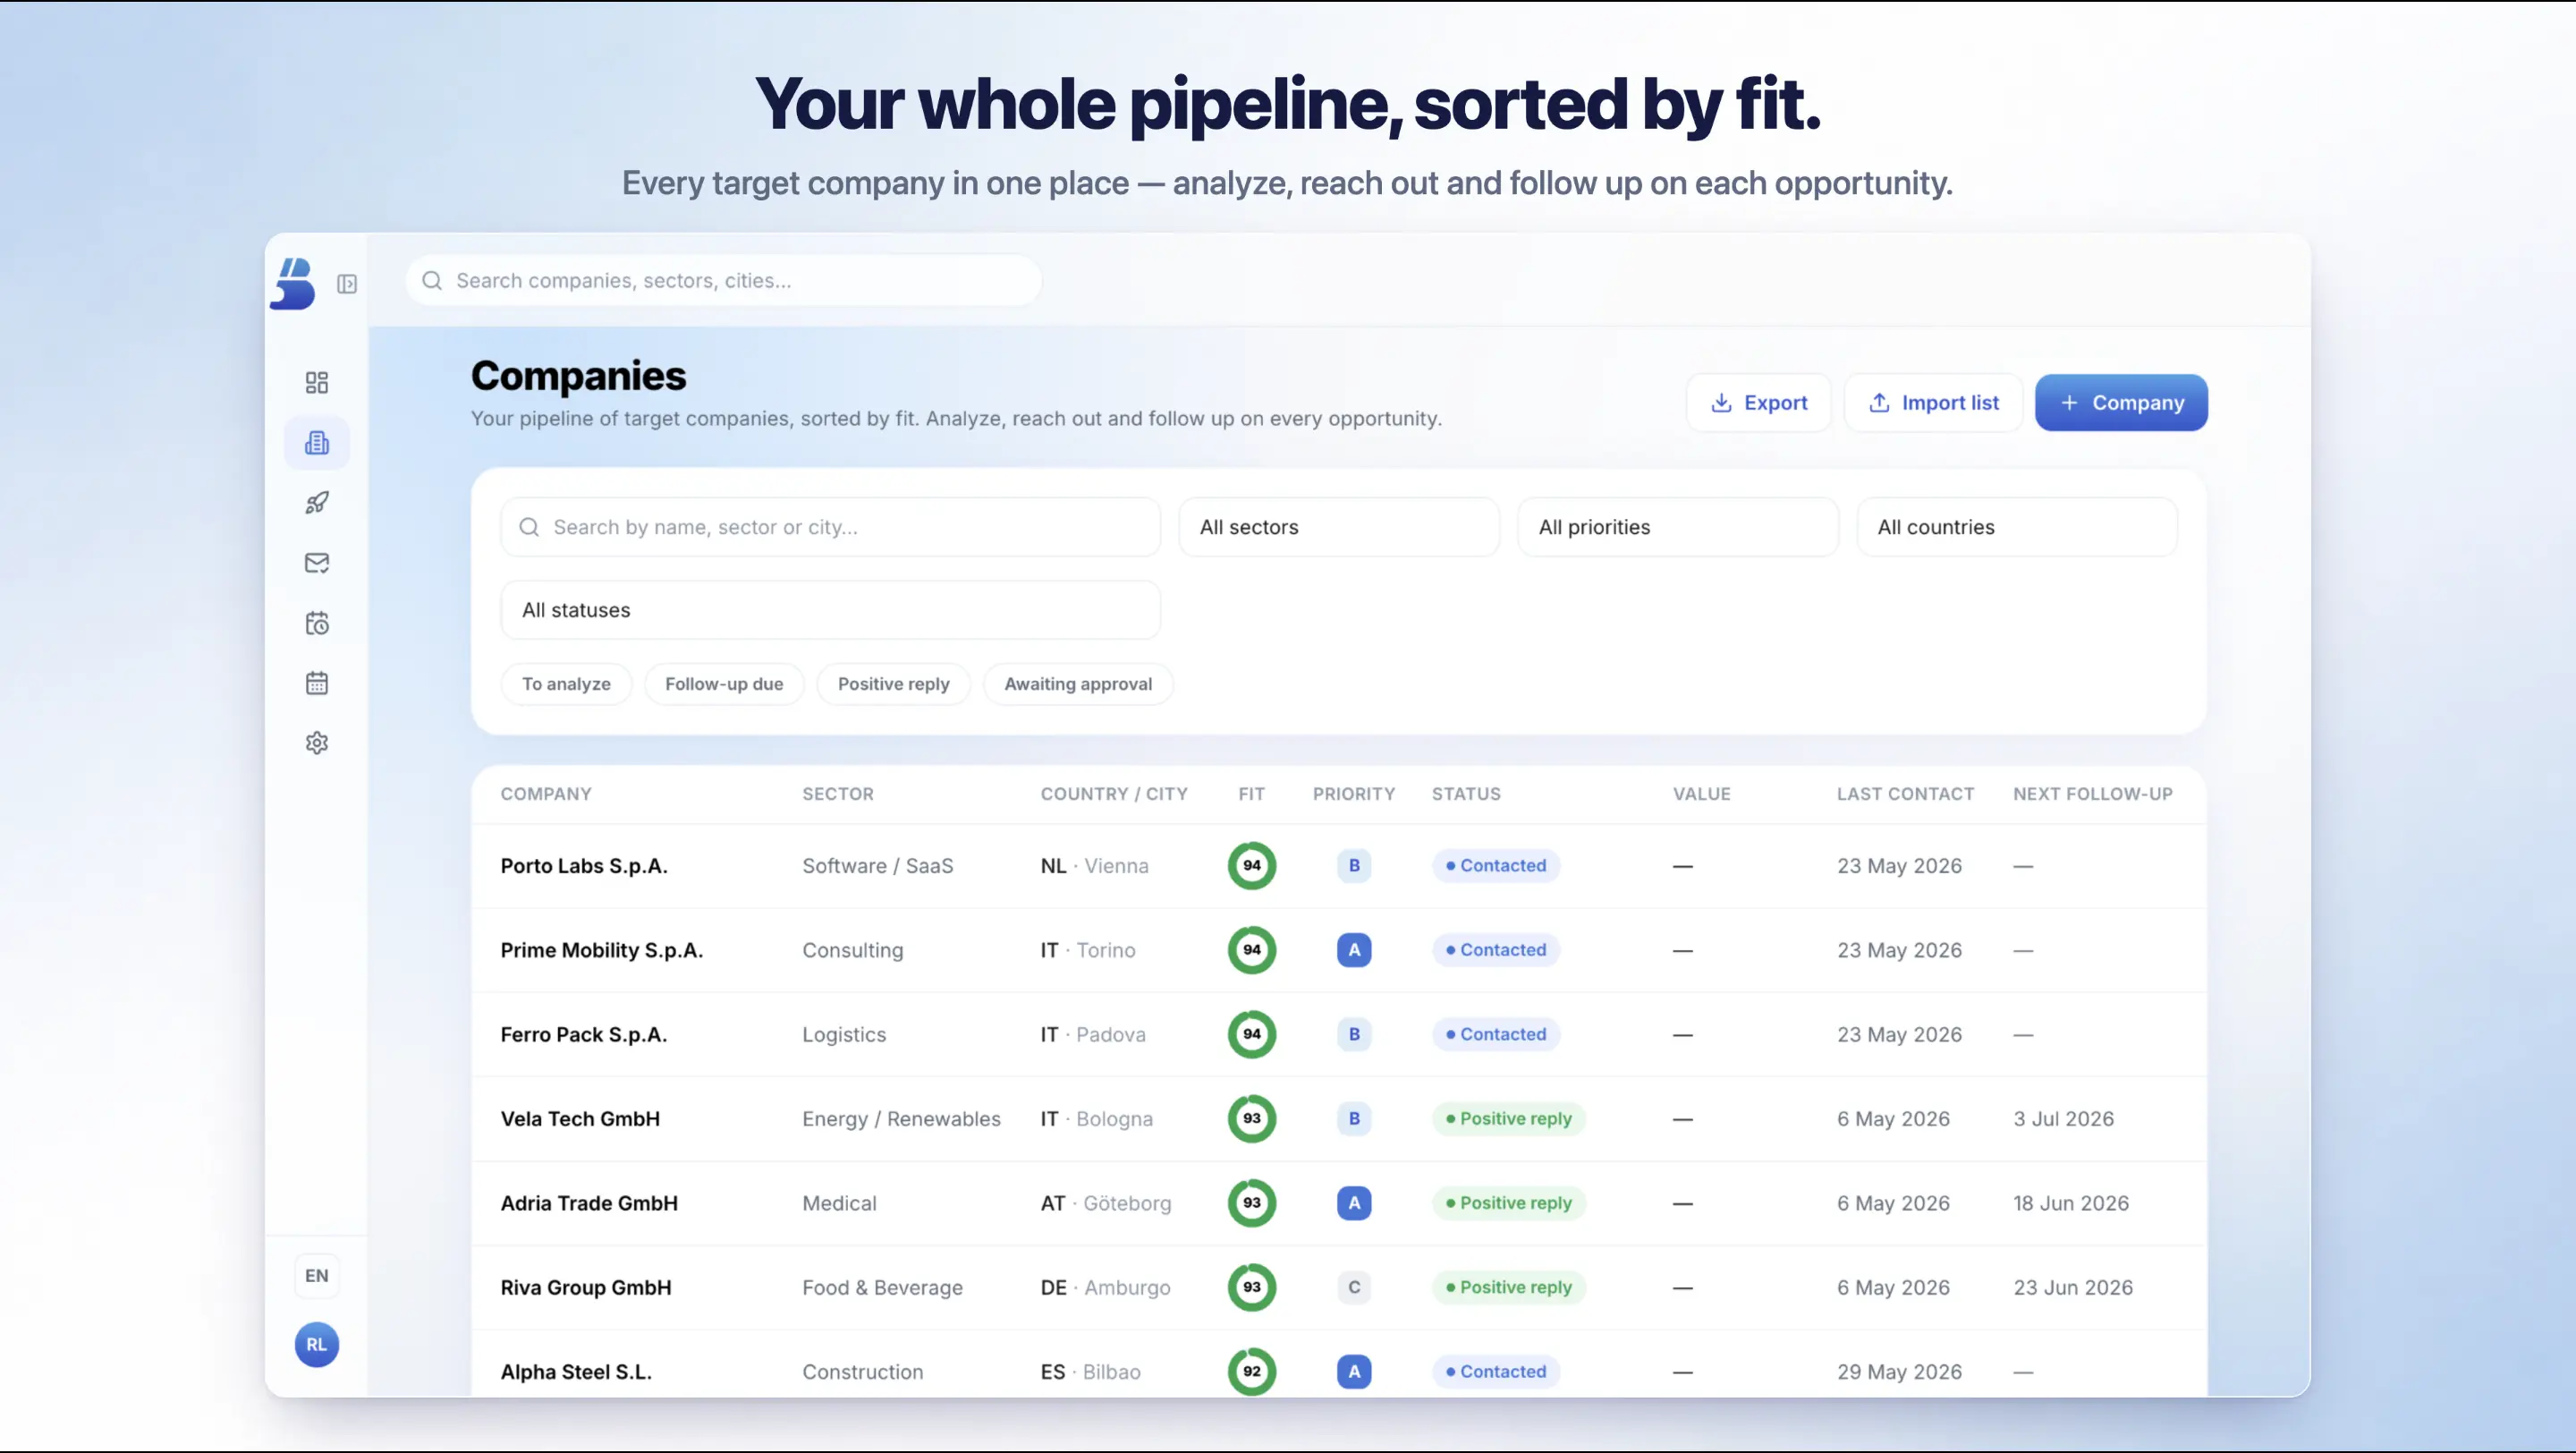Click the AT · Göteborg location cell
2576x1453 pixels.
[x=1105, y=1203]
